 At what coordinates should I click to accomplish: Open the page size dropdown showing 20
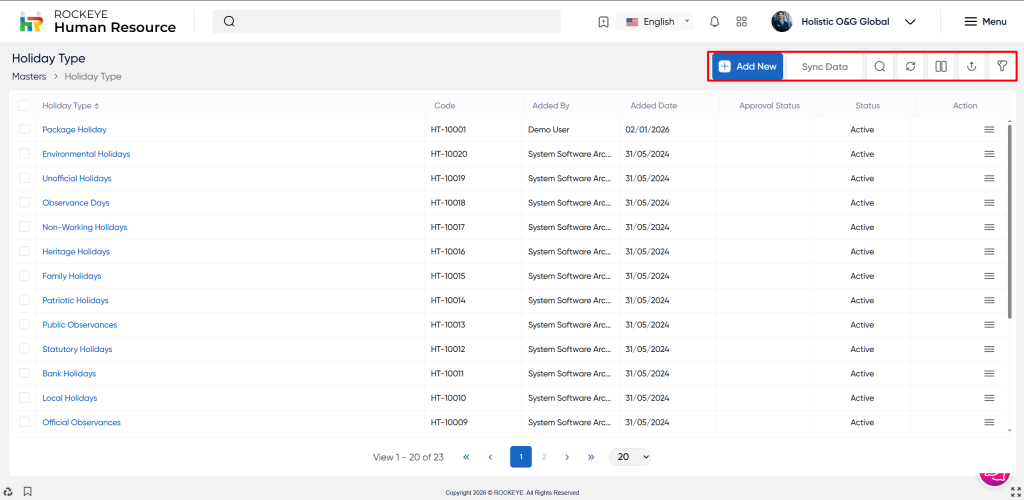(x=630, y=457)
